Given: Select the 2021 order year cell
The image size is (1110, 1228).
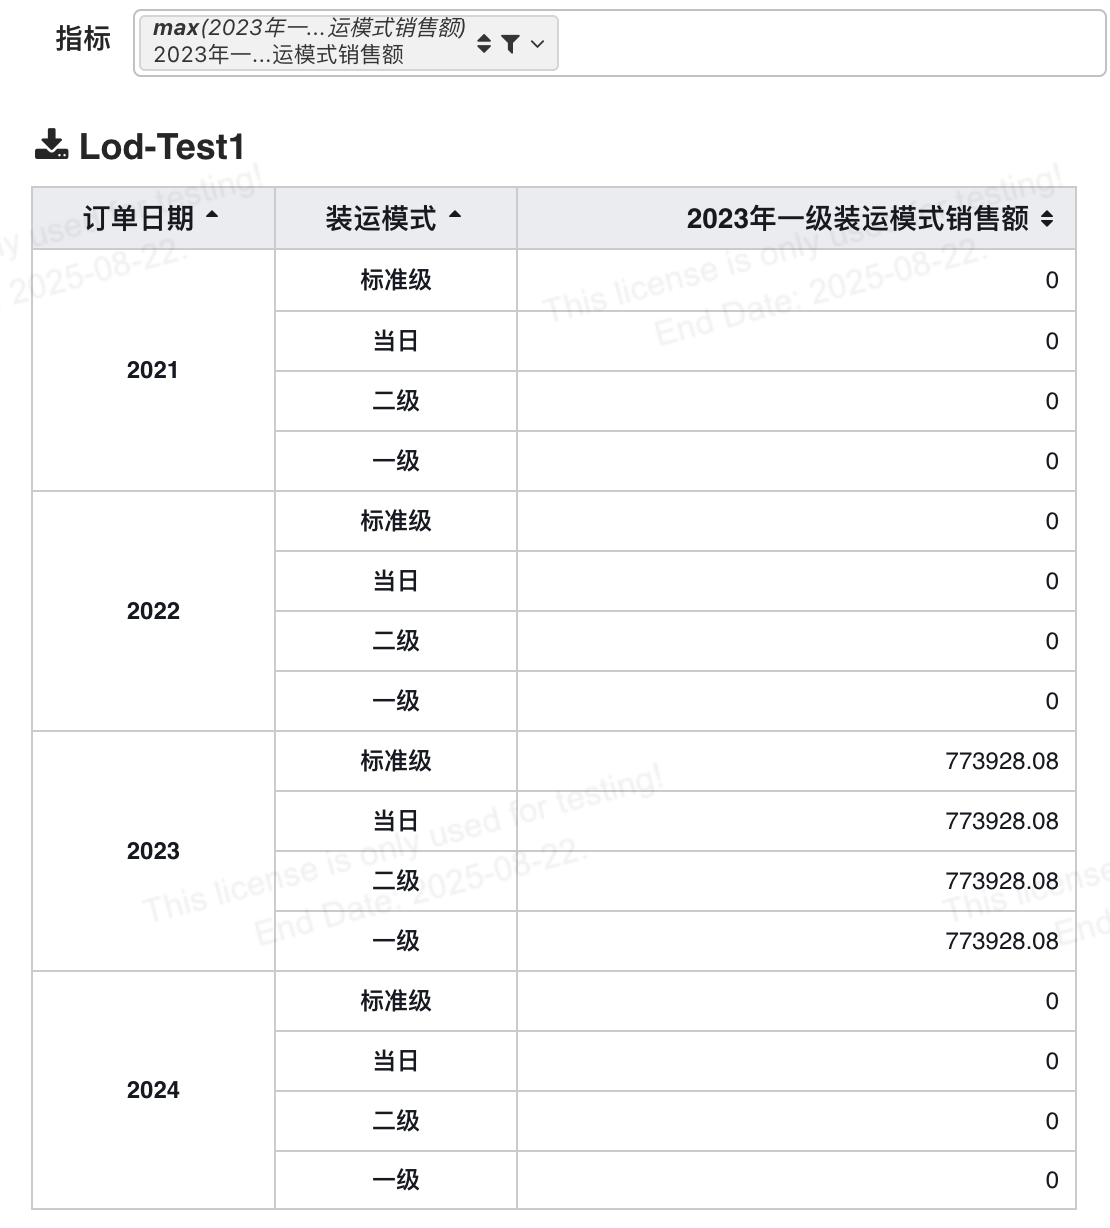Looking at the screenshot, I should pos(153,370).
